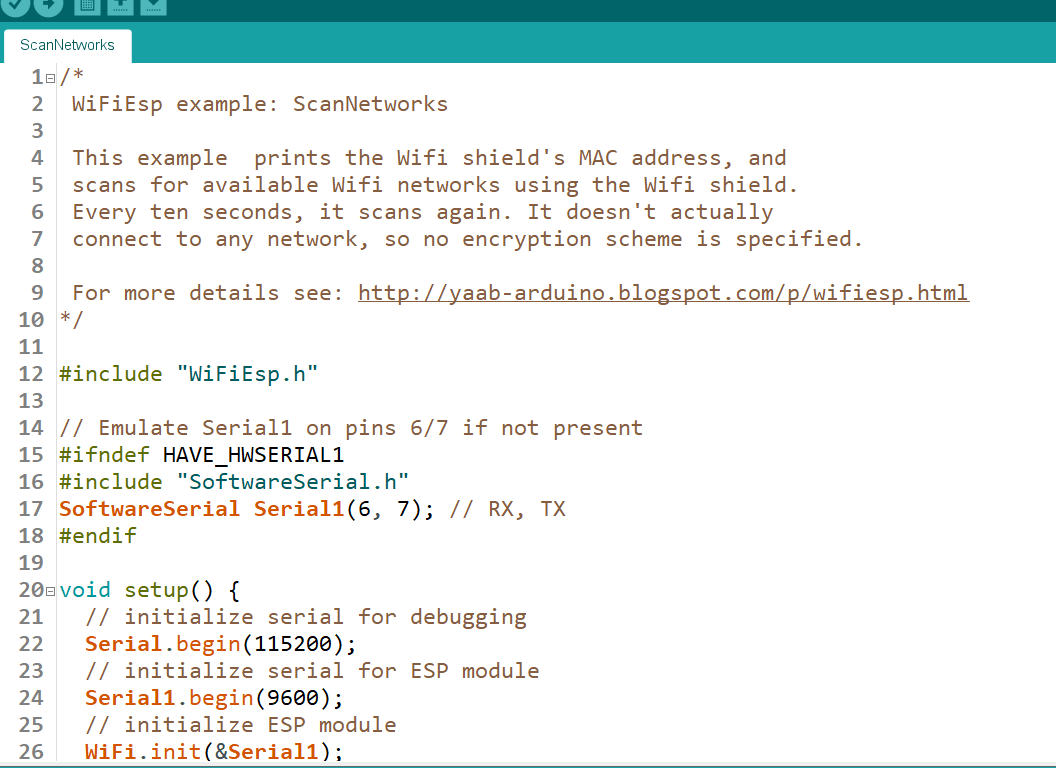The height and width of the screenshot is (768, 1056).
Task: Click the // RX, TX comment
Action: 510,508
